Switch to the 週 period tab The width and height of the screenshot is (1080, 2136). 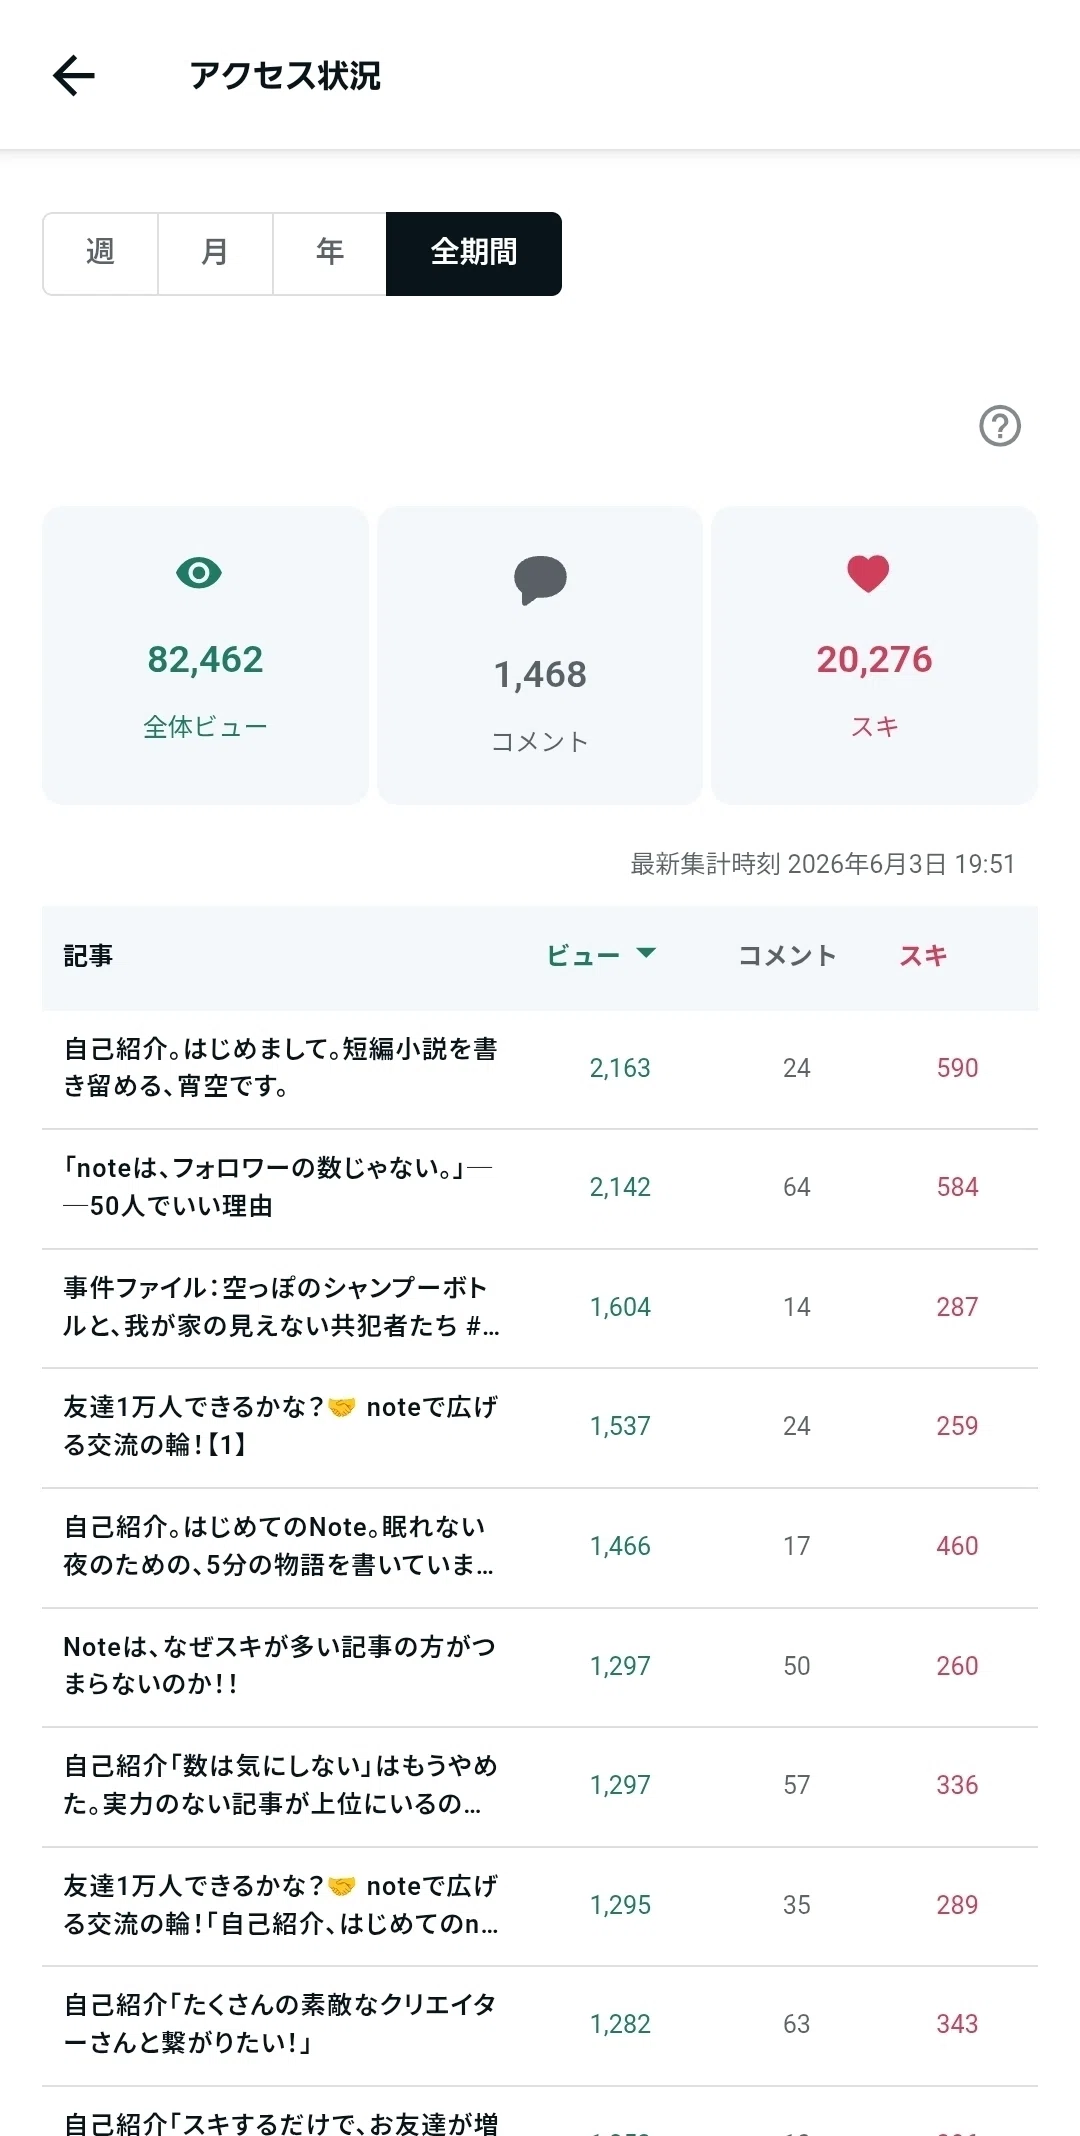point(100,253)
